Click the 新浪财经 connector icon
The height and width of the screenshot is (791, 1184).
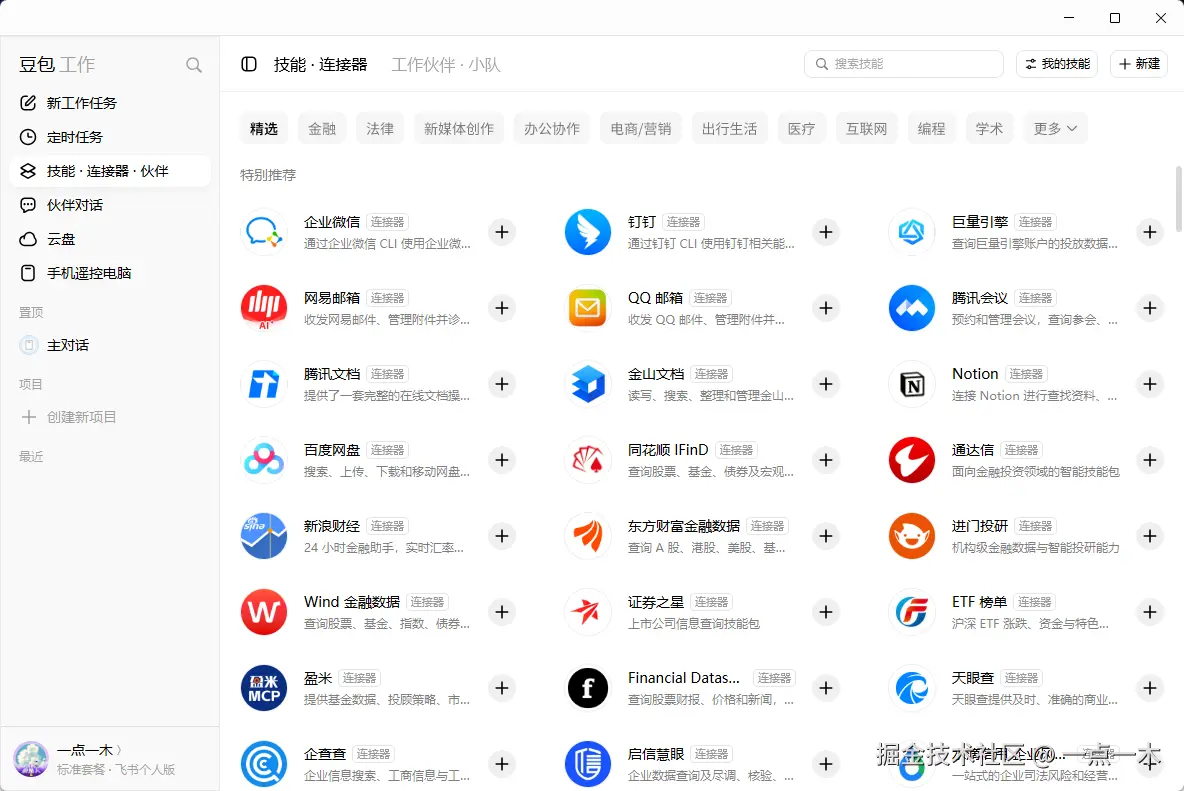(x=264, y=536)
